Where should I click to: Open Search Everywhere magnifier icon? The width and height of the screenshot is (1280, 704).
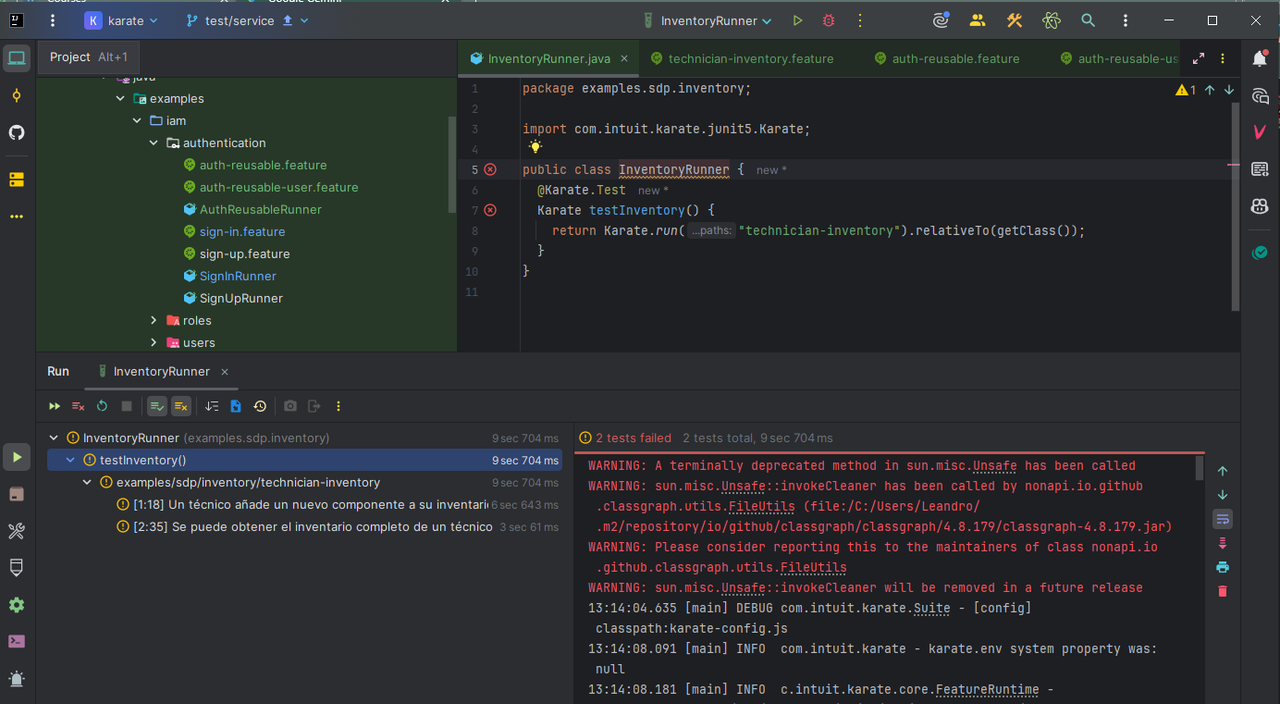click(x=1088, y=20)
